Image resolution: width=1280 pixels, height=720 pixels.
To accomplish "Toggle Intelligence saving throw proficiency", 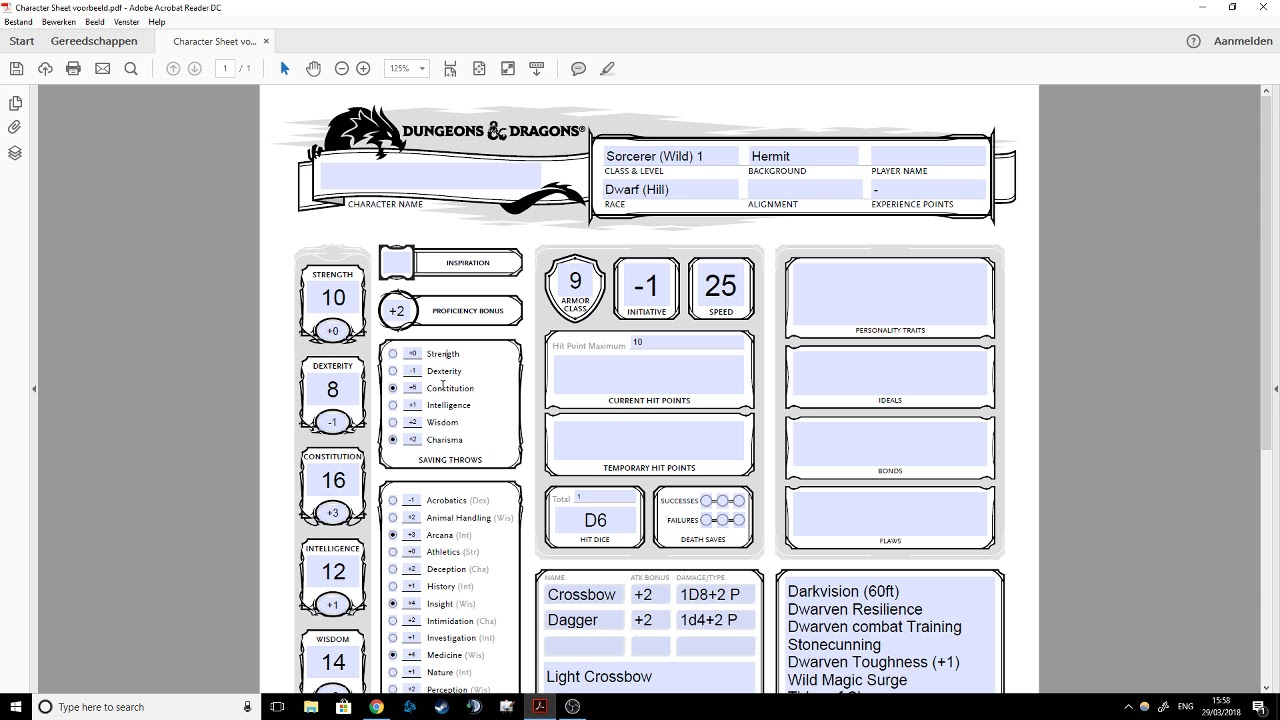I will tap(393, 405).
